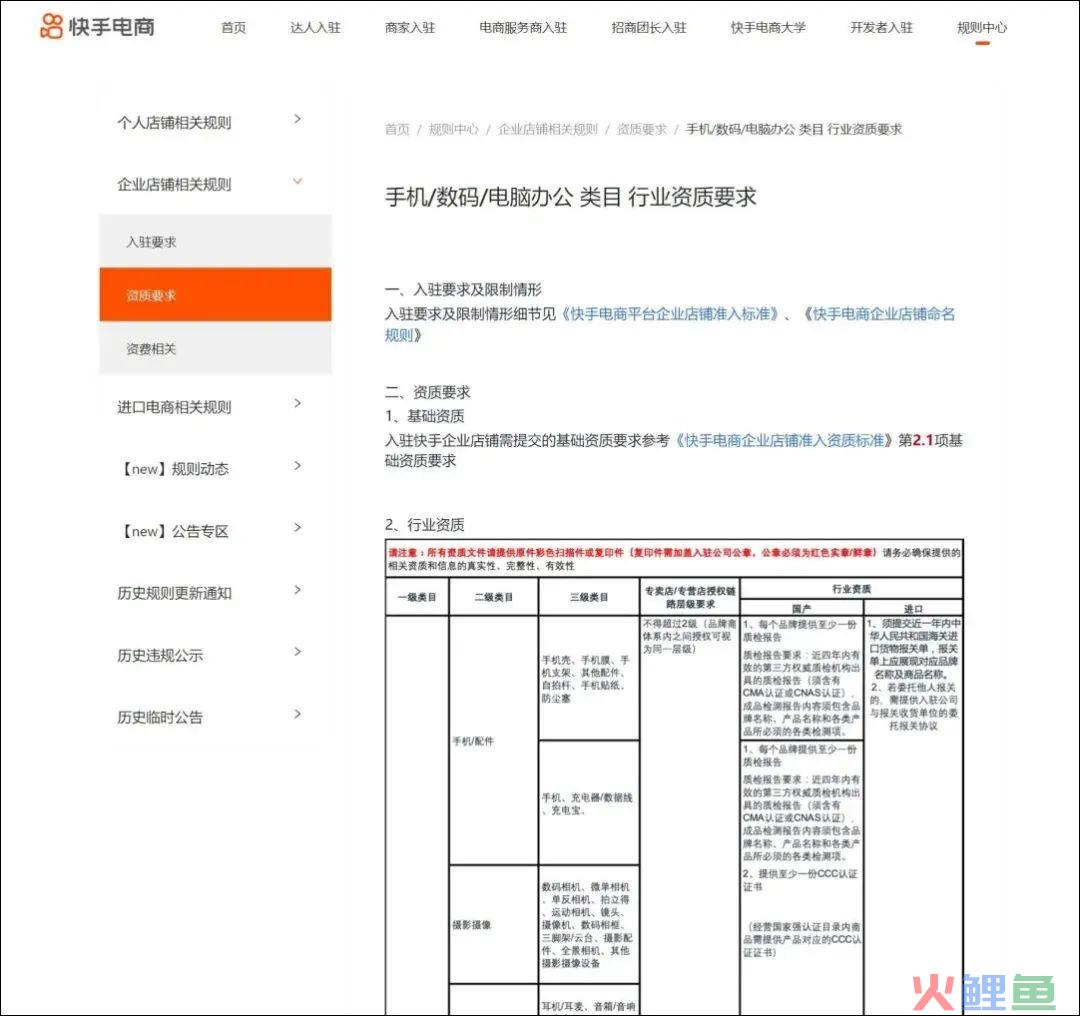This screenshot has width=1080, height=1016.
Task: Click the 进口 column header
Action: click(913, 609)
